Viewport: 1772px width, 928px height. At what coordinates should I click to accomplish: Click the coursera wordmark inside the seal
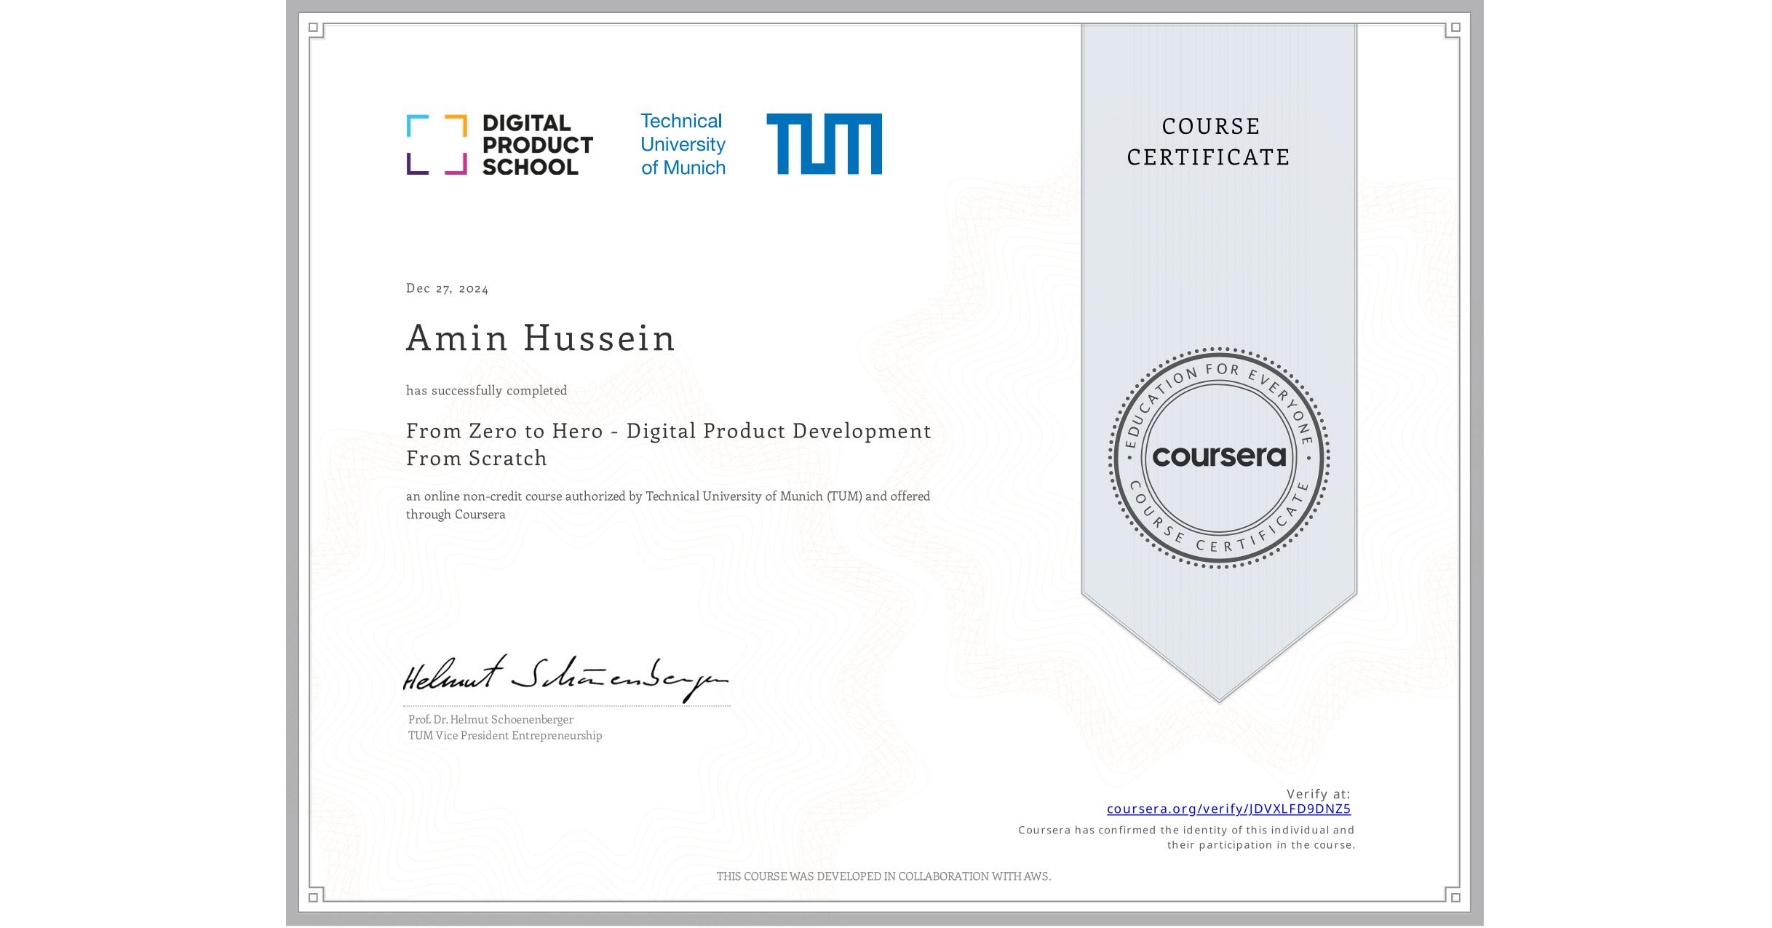1219,458
